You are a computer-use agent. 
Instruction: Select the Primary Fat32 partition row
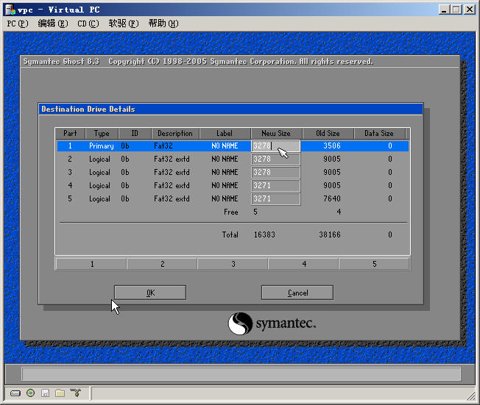(x=233, y=146)
